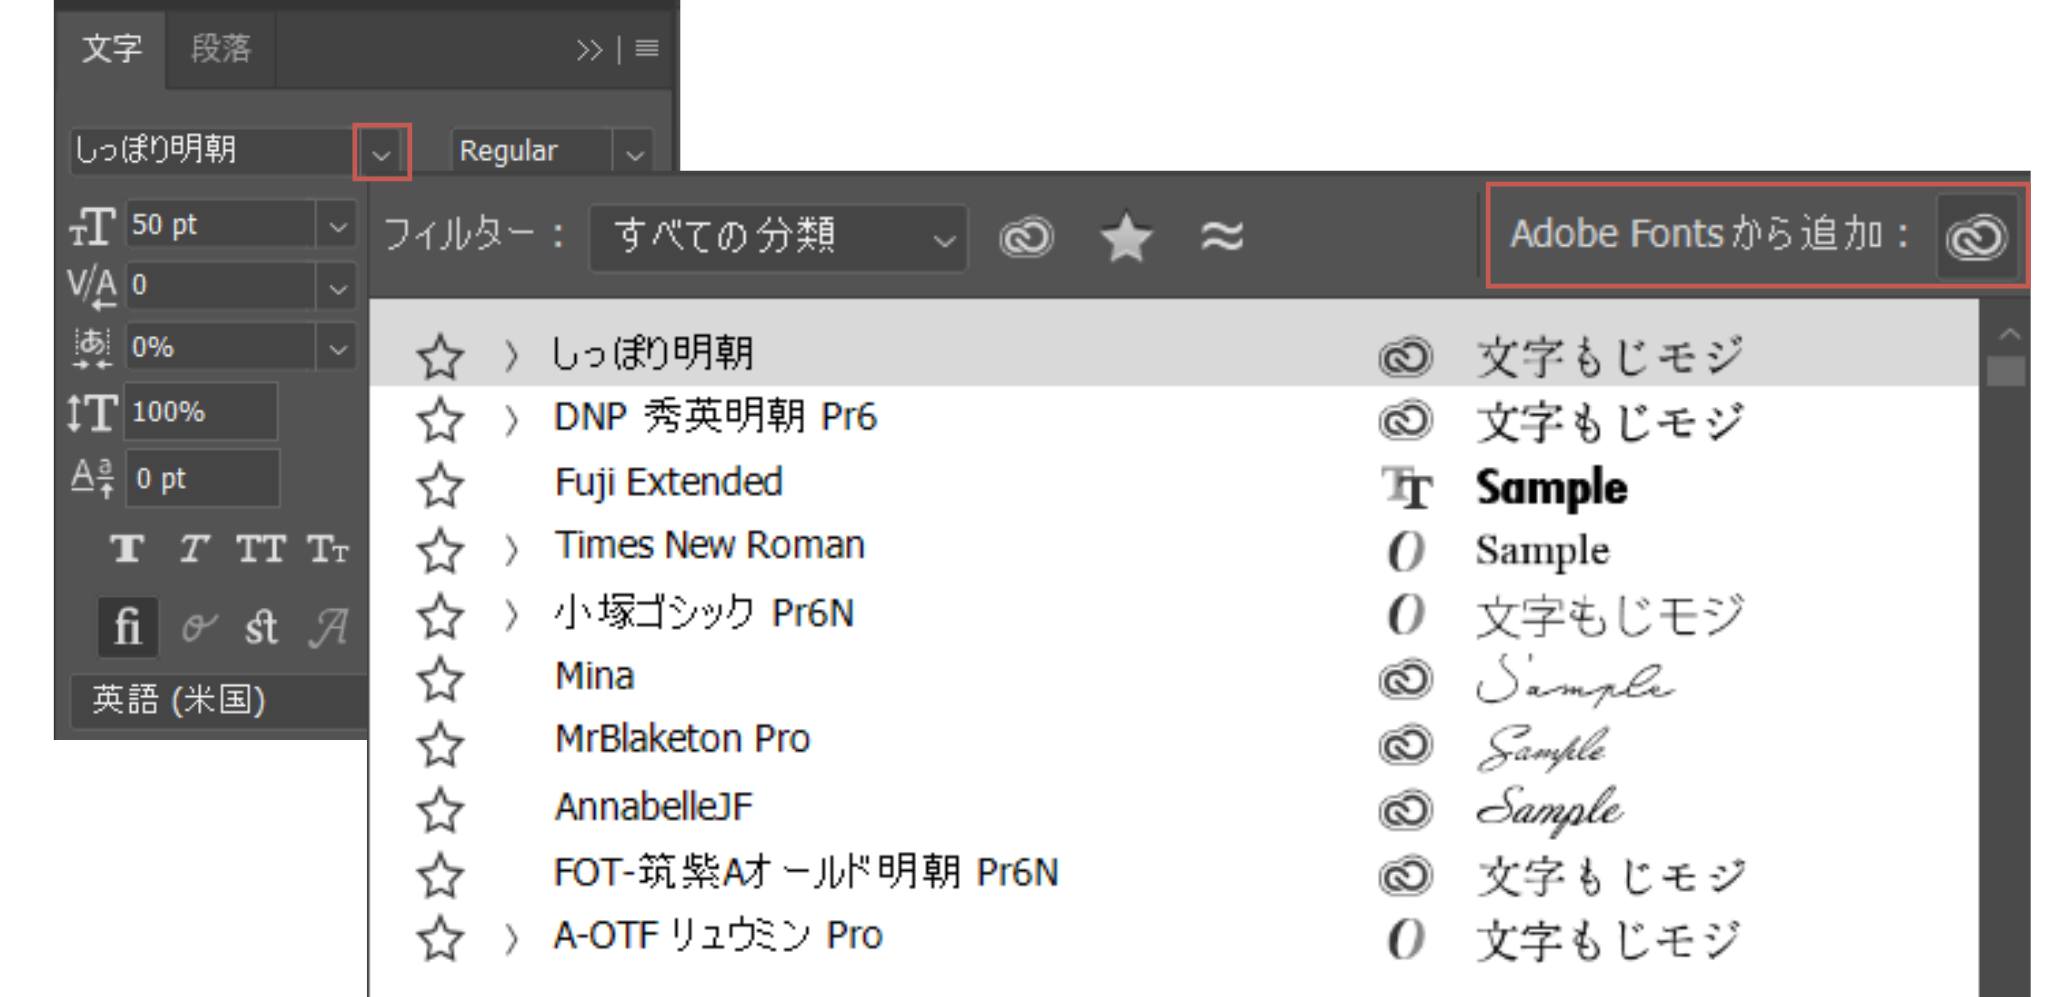Image resolution: width=2048 pixels, height=997 pixels.
Task: Show favorite fonts with star filter
Action: pyautogui.click(x=1126, y=237)
